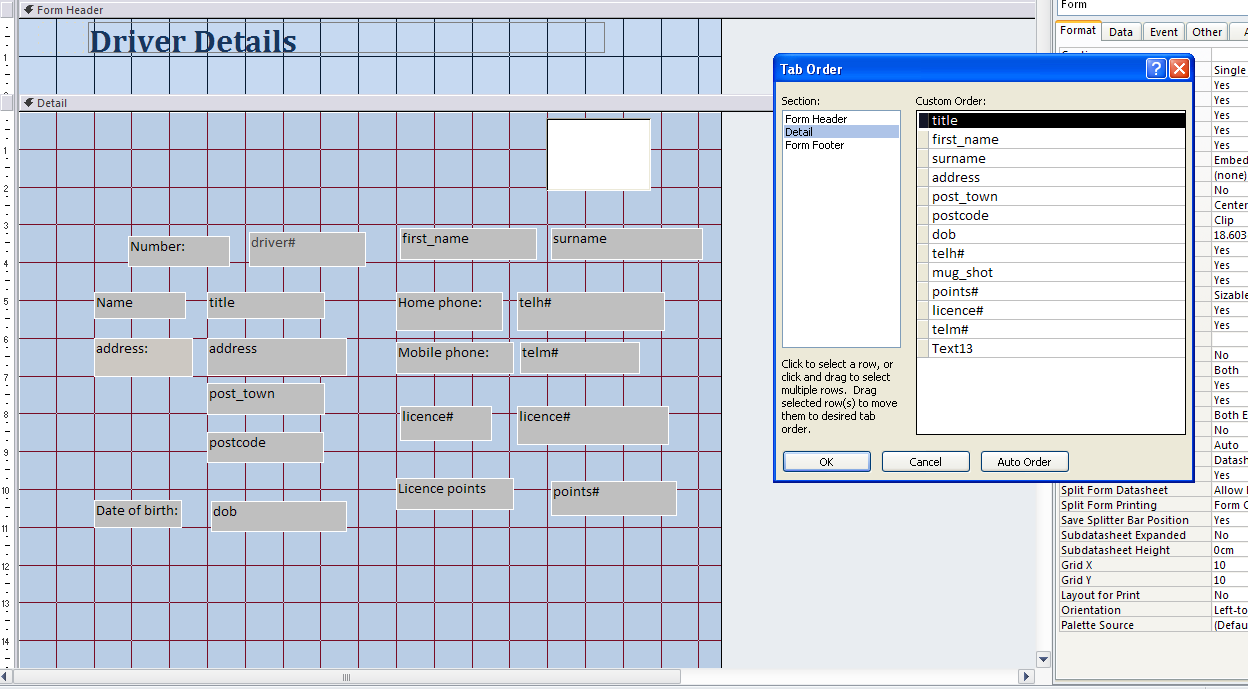The image size is (1248, 689).
Task: Click row selector beside first_name entry
Action: pyautogui.click(x=923, y=139)
